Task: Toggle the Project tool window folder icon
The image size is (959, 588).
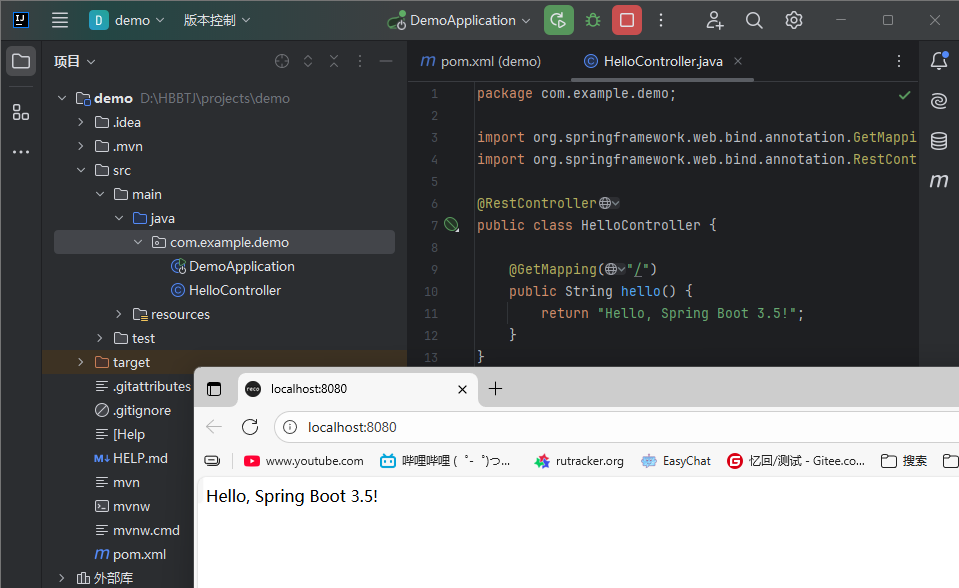Action: pyautogui.click(x=21, y=61)
